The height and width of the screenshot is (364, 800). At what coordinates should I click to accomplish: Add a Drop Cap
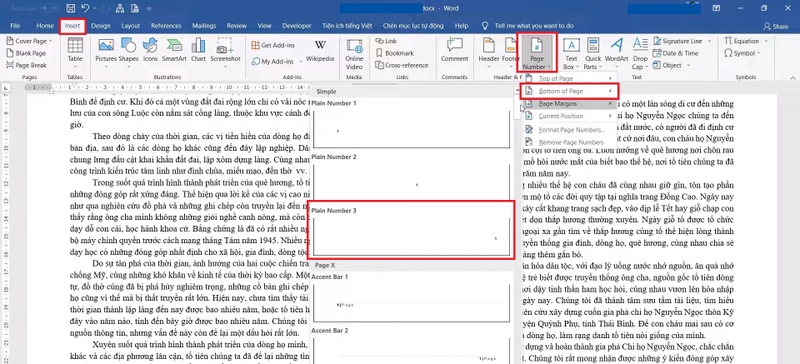pyautogui.click(x=640, y=54)
